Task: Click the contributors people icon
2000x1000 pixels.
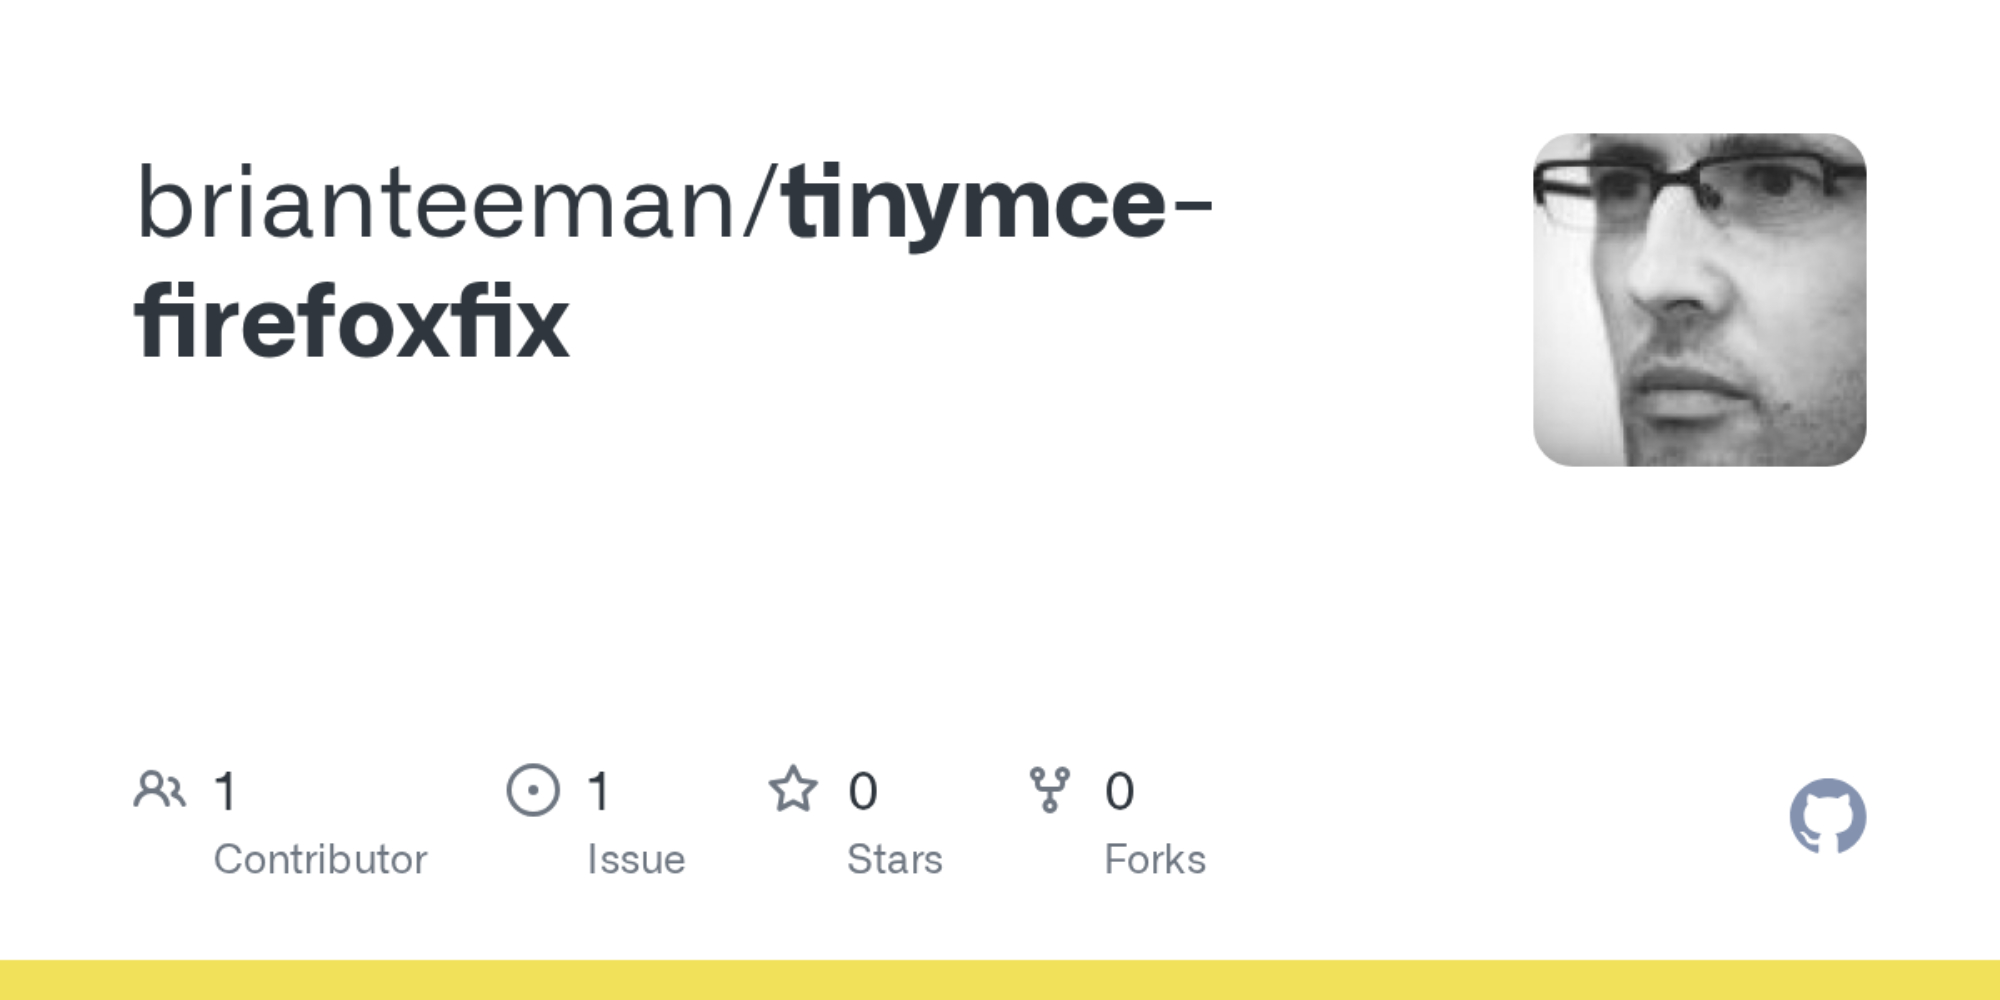Action: tap(159, 790)
